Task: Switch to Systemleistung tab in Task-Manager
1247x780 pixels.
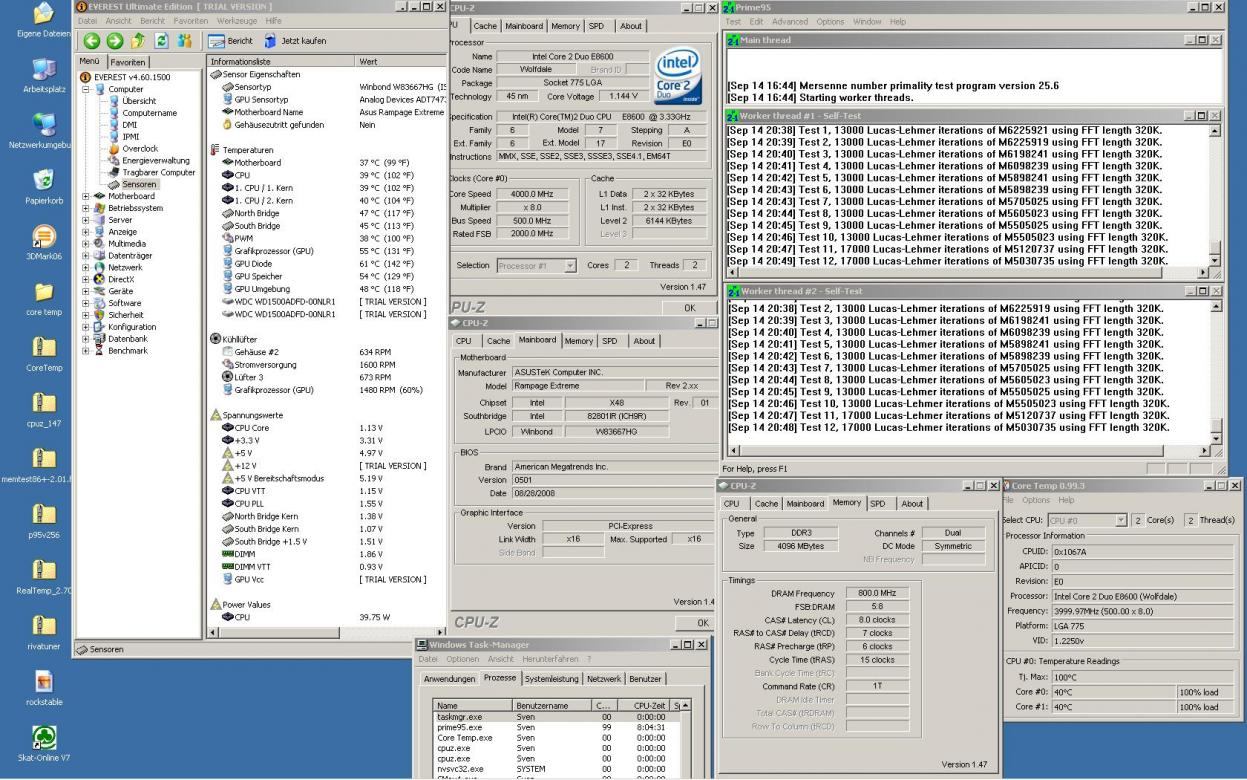Action: pyautogui.click(x=551, y=678)
